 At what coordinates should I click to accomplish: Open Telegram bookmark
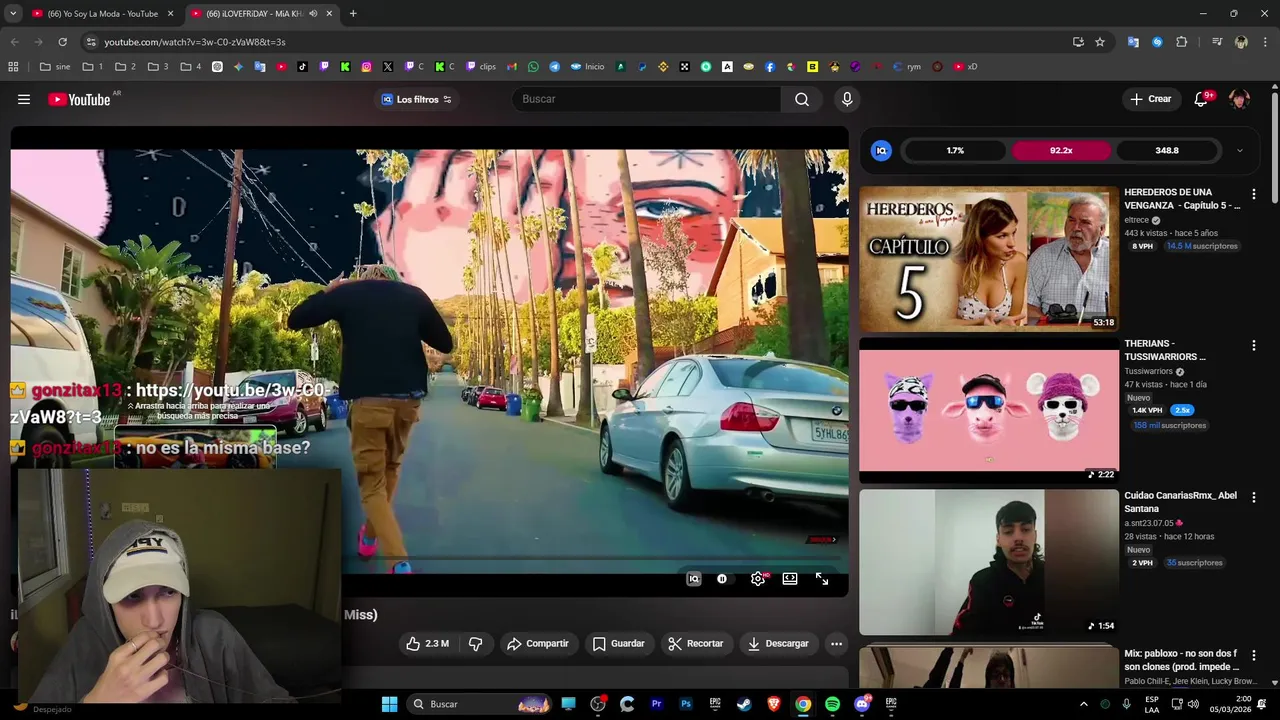(555, 67)
